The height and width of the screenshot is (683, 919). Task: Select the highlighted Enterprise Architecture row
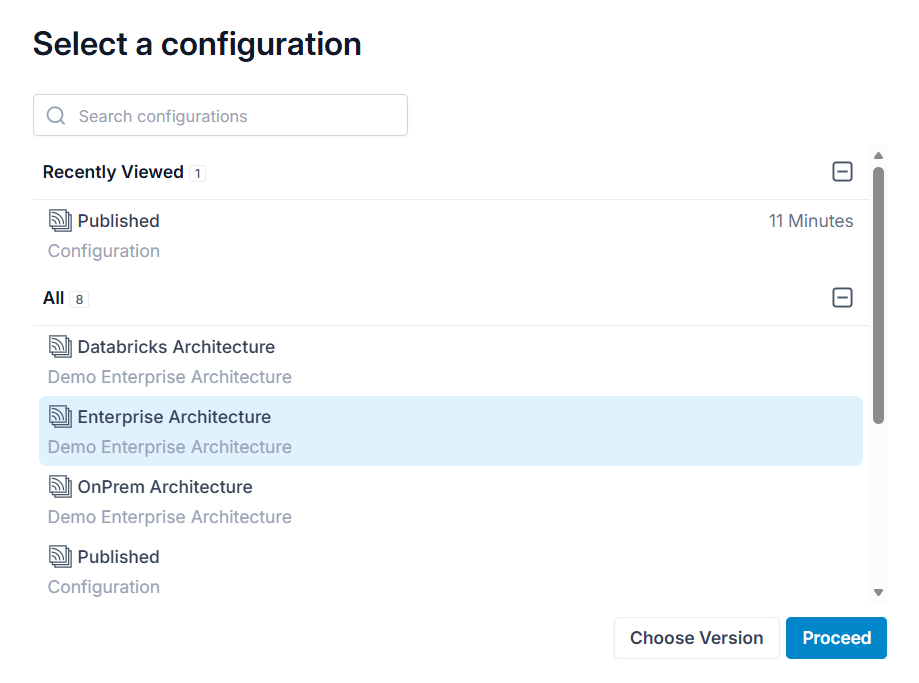pyautogui.click(x=451, y=431)
